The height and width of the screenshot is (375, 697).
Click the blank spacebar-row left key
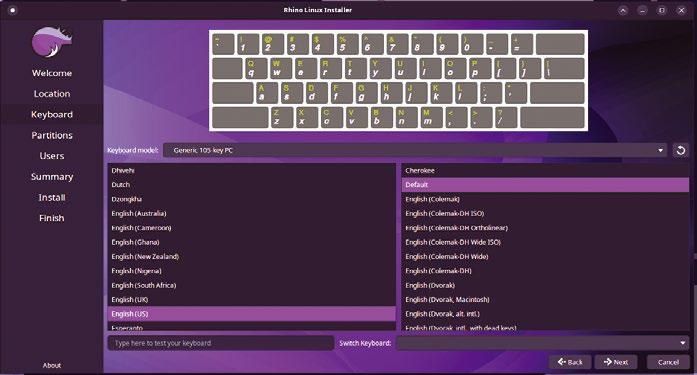[240, 118]
